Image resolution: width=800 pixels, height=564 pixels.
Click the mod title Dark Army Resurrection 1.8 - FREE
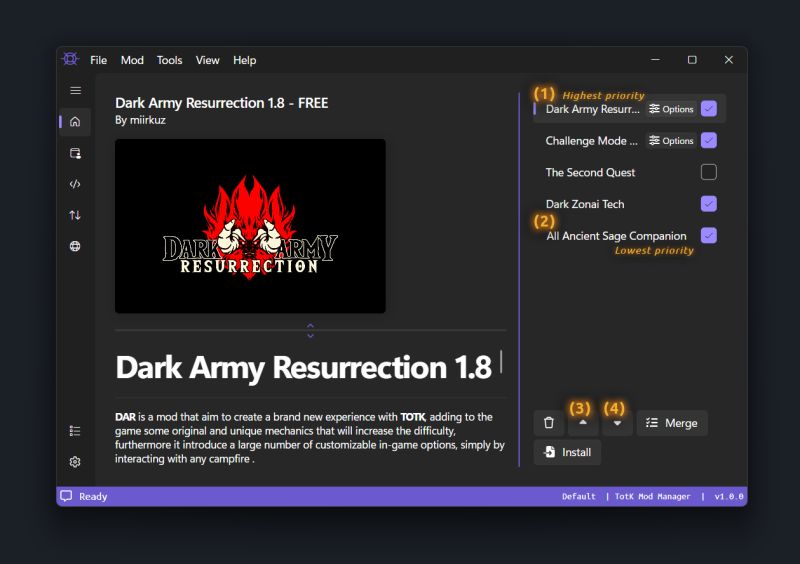click(221, 103)
